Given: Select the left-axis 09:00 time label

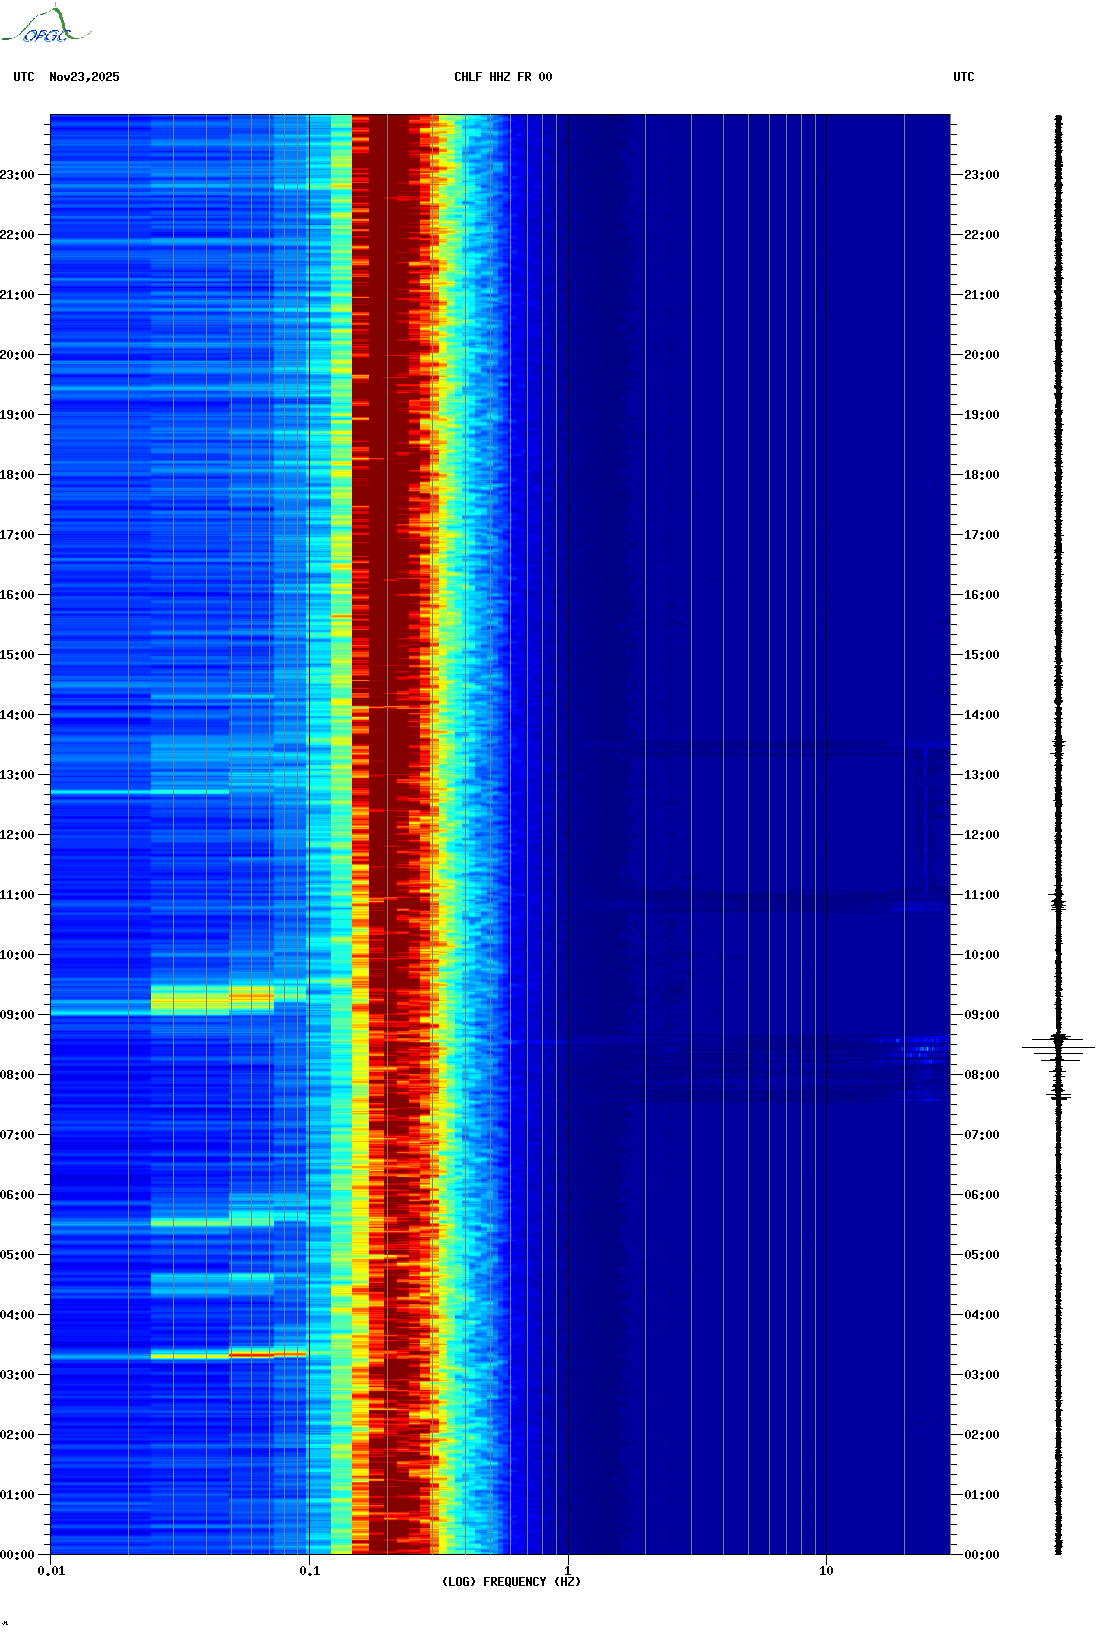Looking at the screenshot, I should tap(17, 1015).
